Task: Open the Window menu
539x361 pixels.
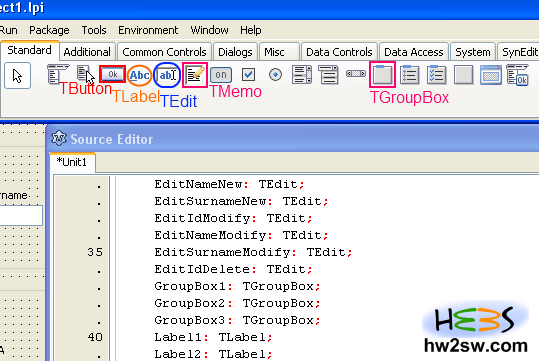Action: tap(209, 30)
